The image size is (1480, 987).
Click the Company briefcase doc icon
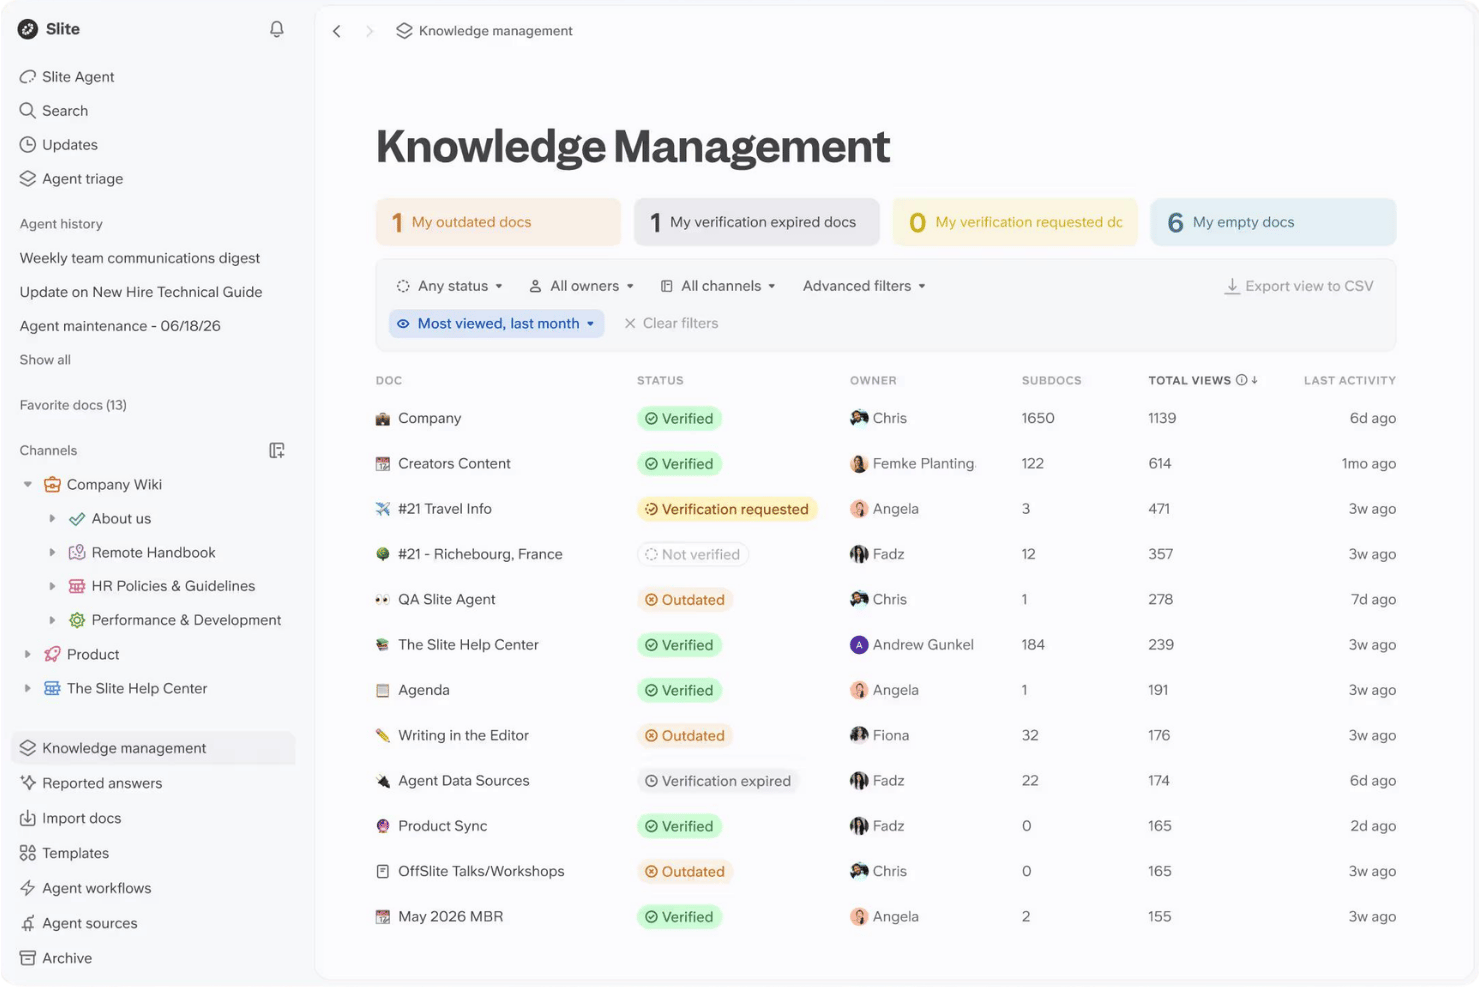pyautogui.click(x=382, y=419)
